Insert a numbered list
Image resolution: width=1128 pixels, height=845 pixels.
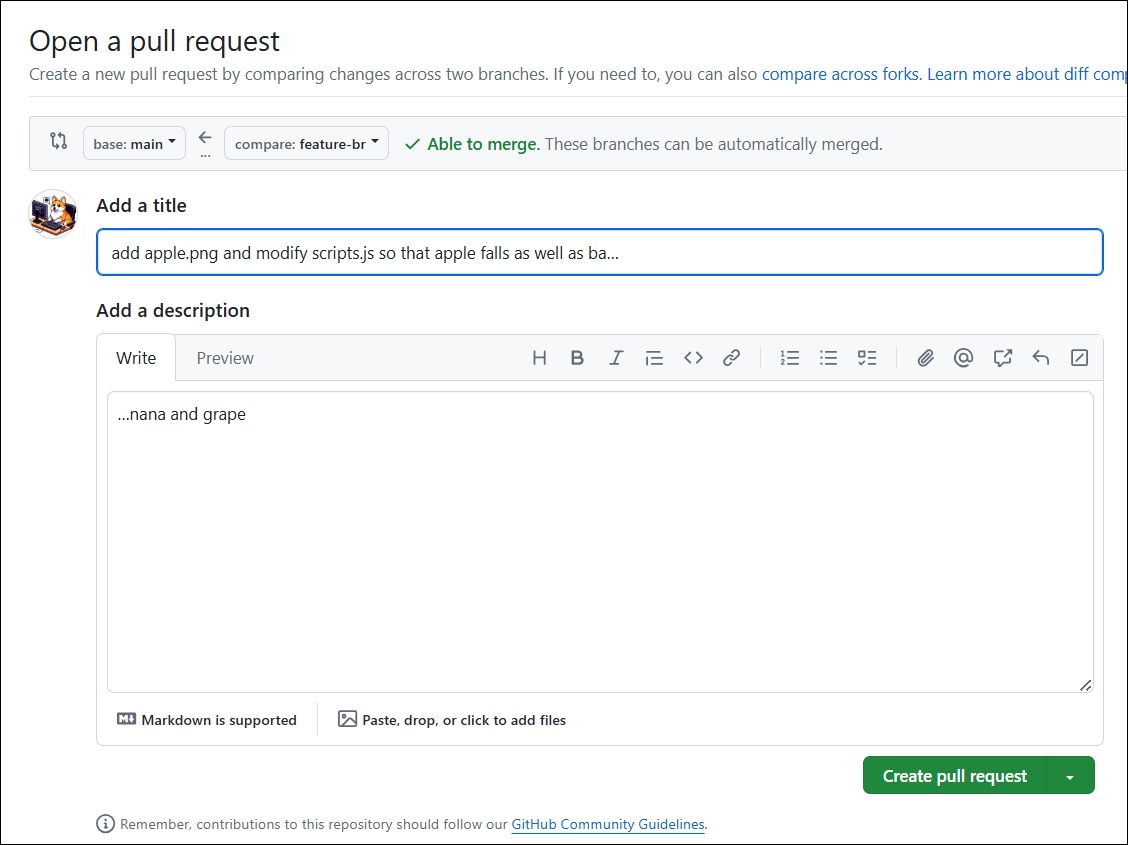pos(790,358)
